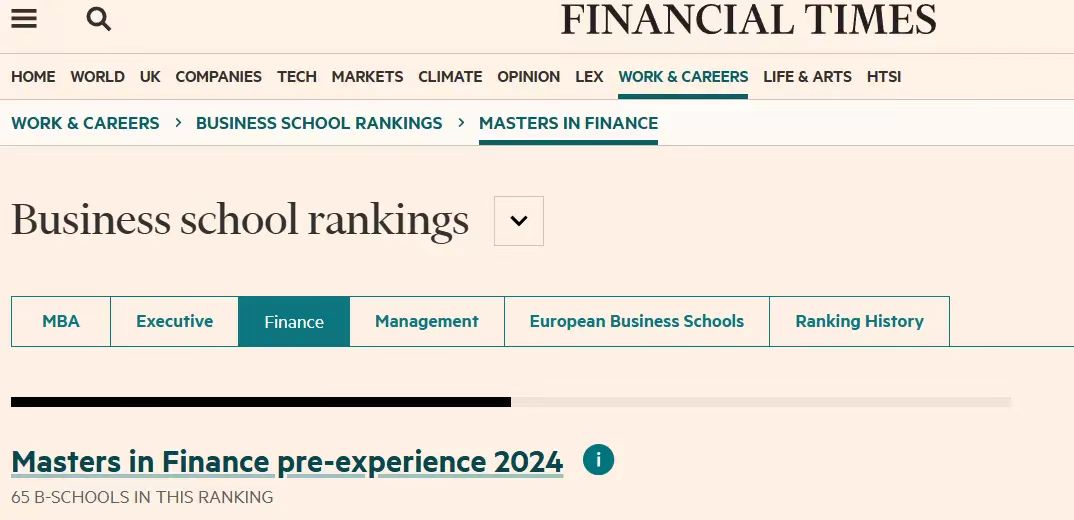Open Masters in Finance pre-experience 2024 link
Screen dimensions: 1074x520
[287, 462]
